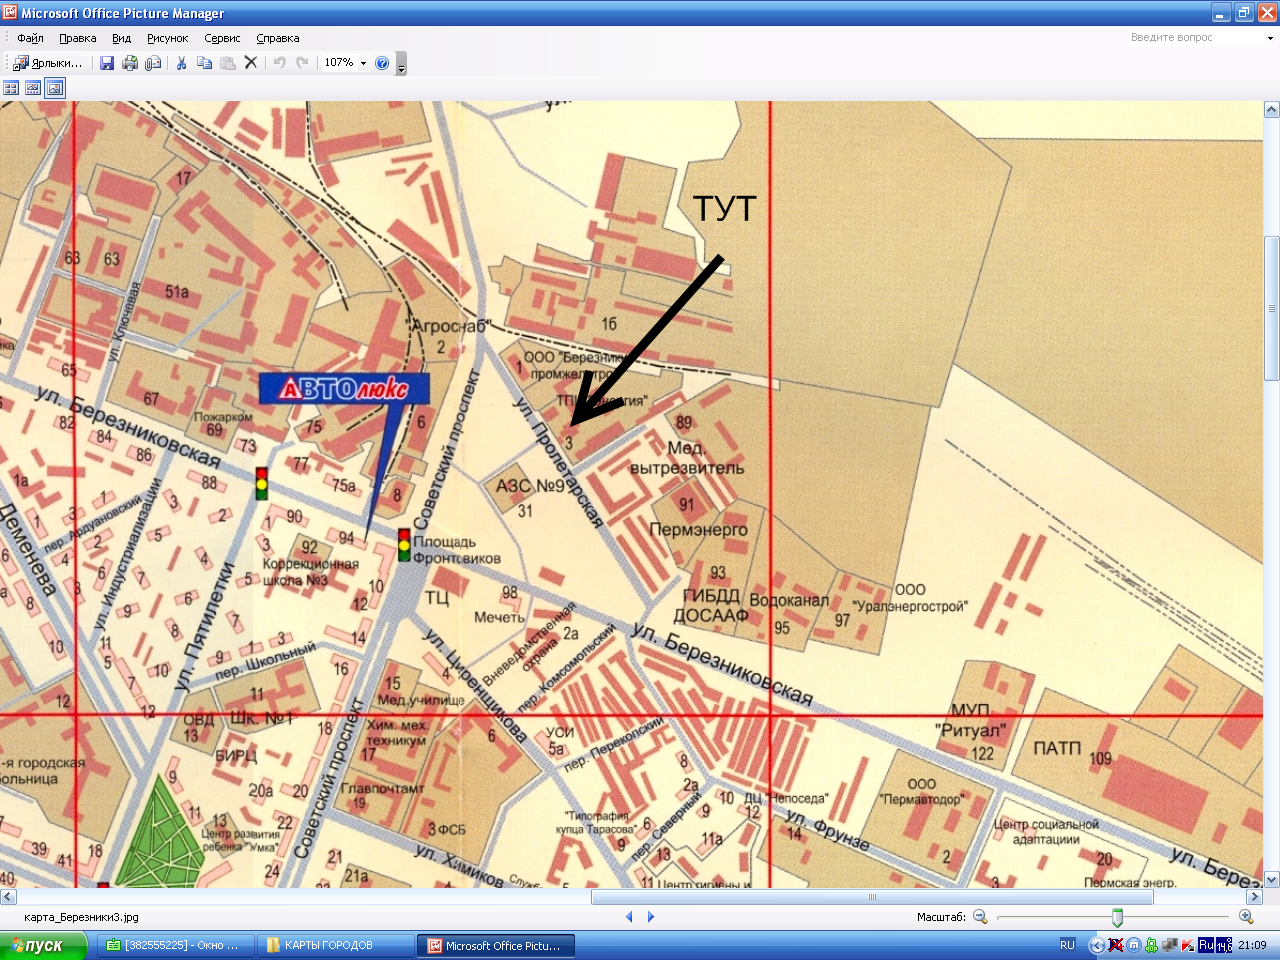
Task: Go to next picture with right arrow
Action: [x=651, y=917]
